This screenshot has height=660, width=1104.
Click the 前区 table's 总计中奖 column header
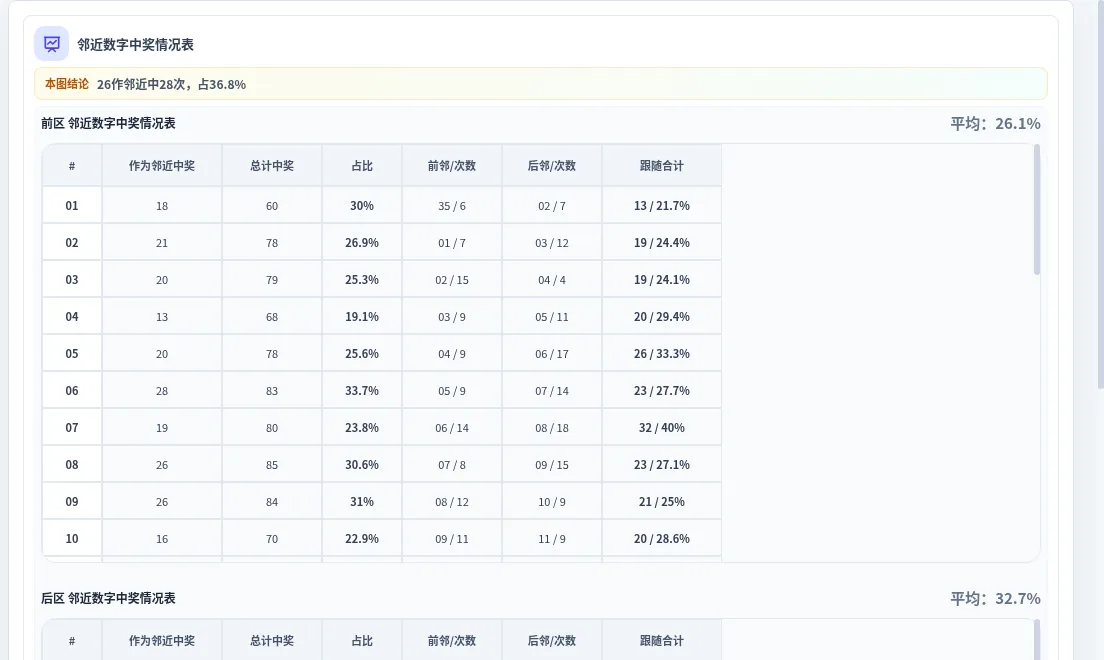point(272,166)
